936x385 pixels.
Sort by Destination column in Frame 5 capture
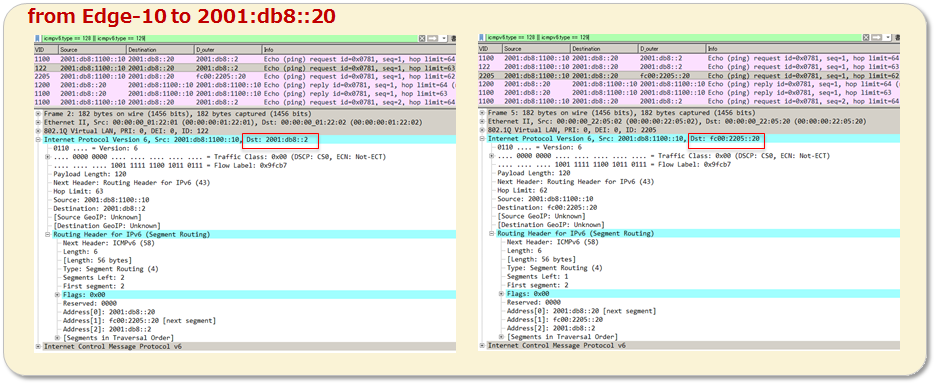(x=604, y=49)
